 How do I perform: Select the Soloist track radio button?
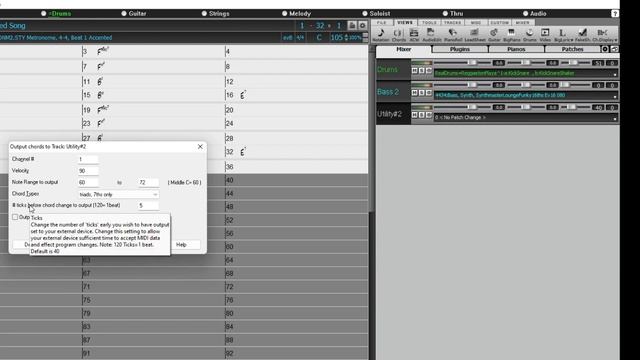[x=364, y=13]
